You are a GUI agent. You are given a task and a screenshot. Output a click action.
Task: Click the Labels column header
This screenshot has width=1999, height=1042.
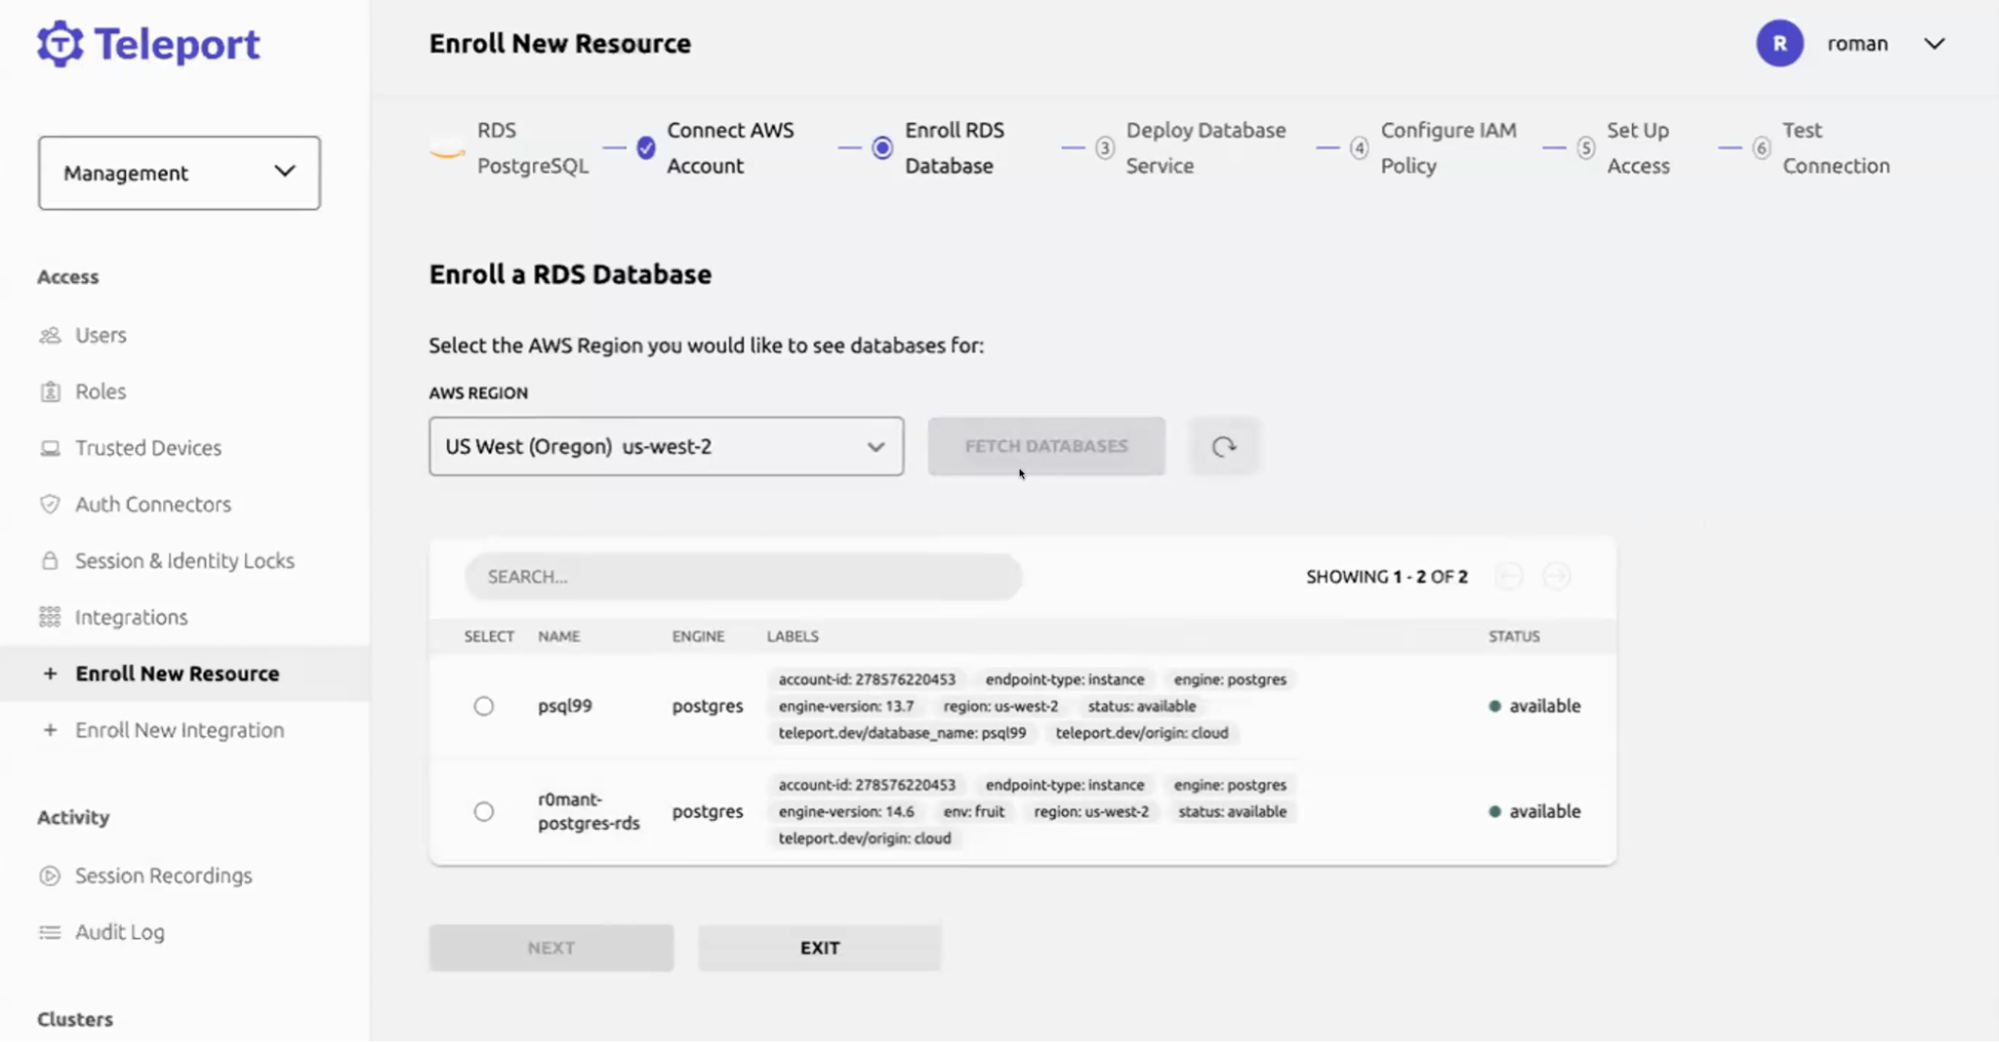click(793, 636)
